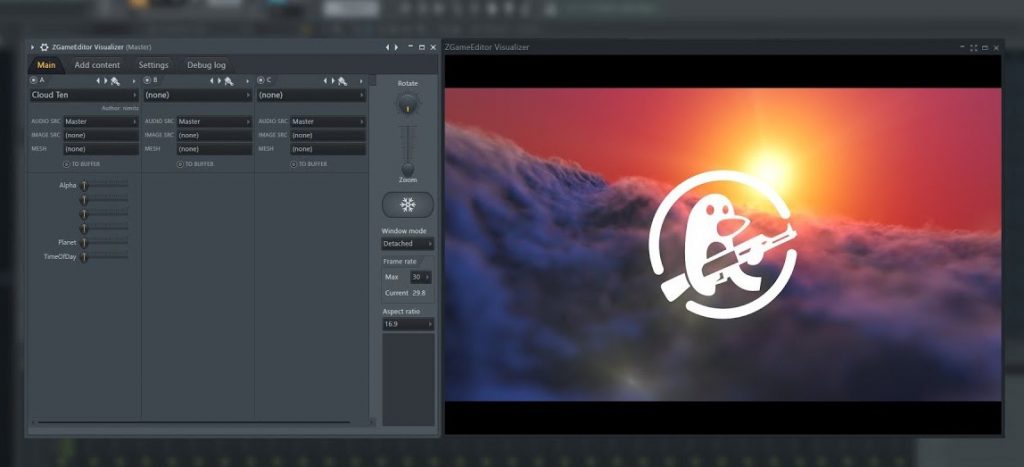Expand the Aspect ratio 16:9 dropdown

pyautogui.click(x=408, y=325)
